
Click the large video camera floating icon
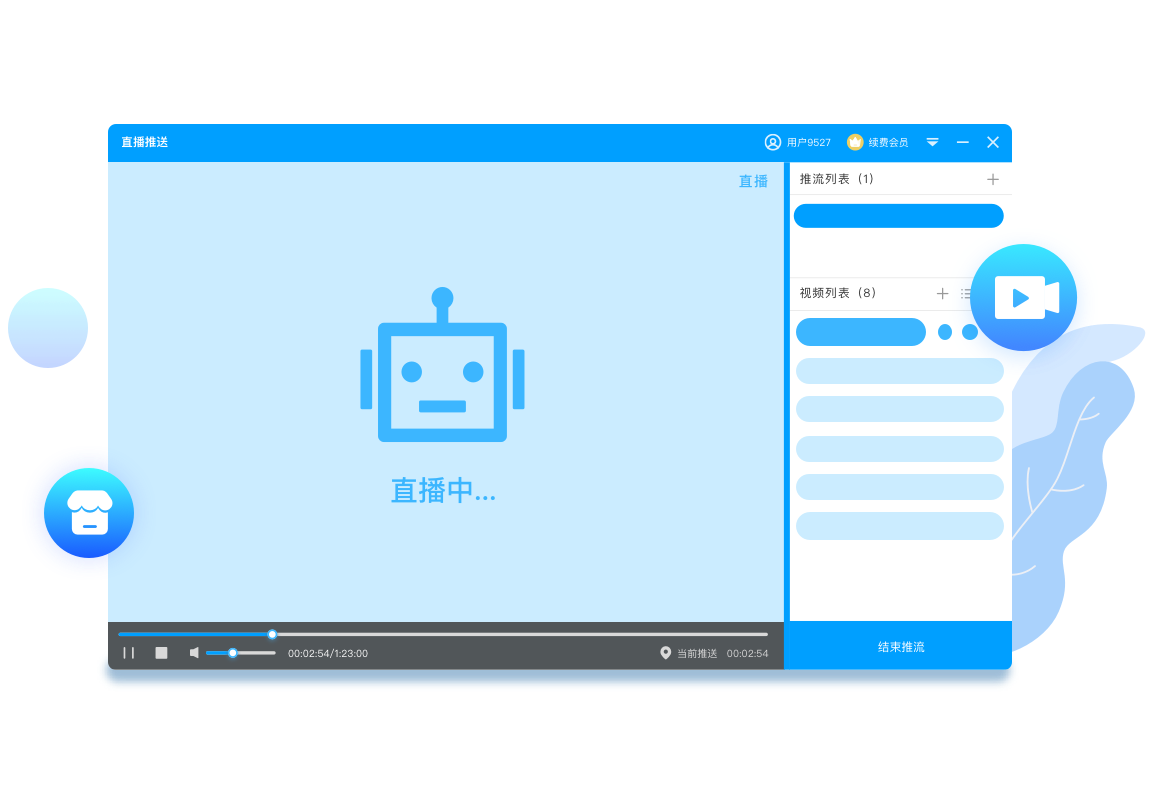tap(1023, 298)
